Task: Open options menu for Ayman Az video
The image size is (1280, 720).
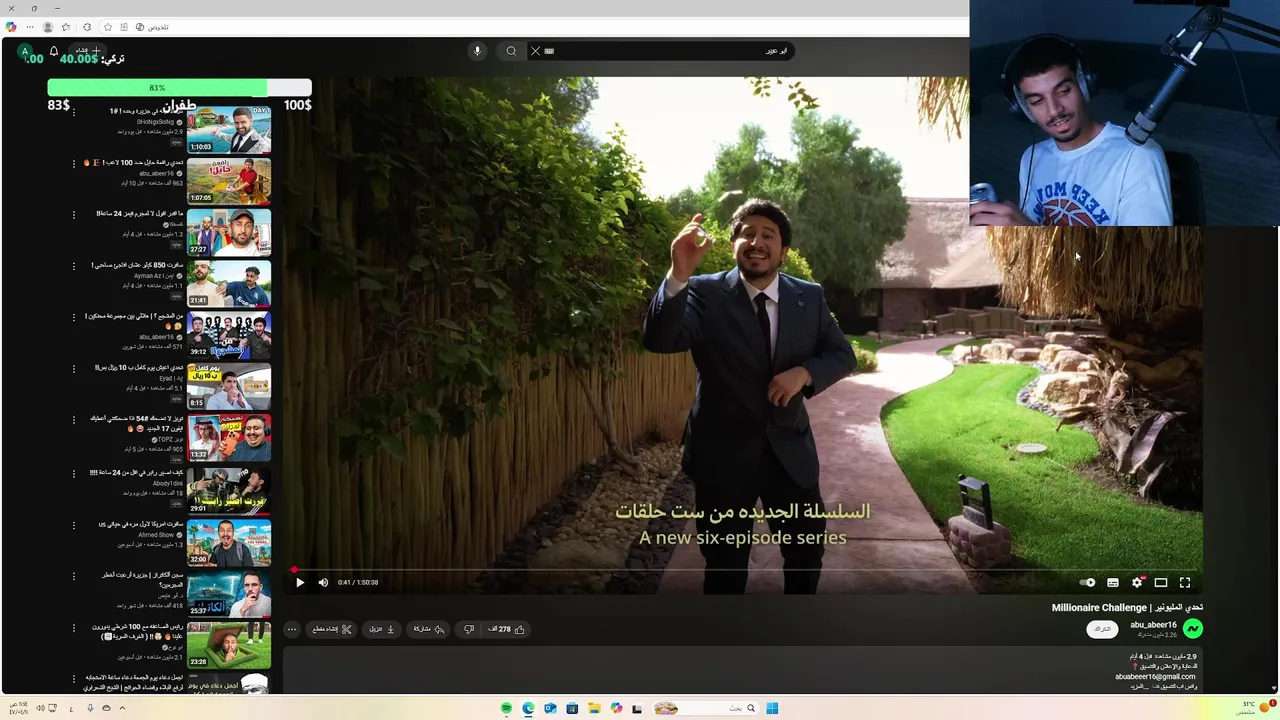Action: [73, 266]
